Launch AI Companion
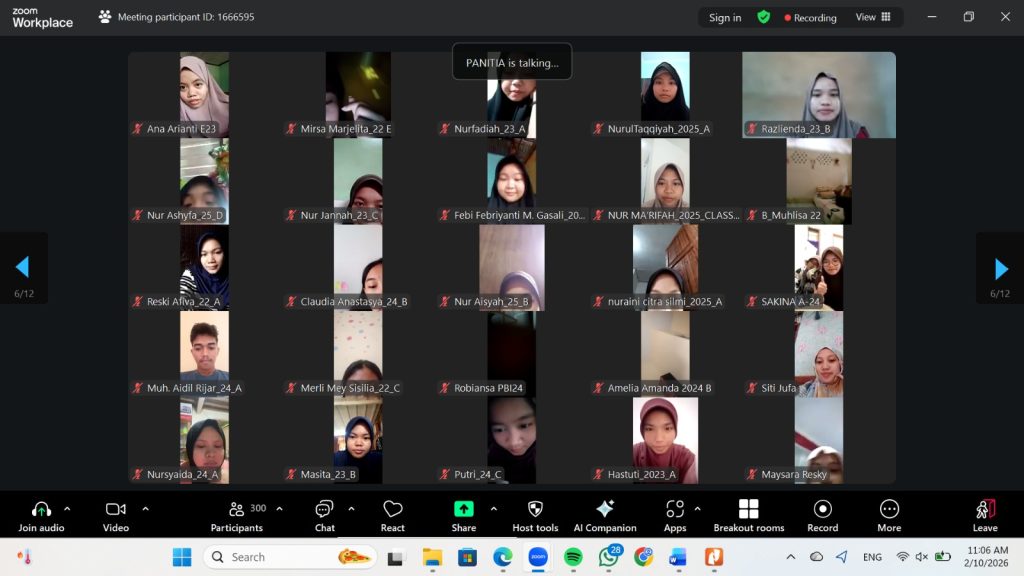 pos(605,515)
